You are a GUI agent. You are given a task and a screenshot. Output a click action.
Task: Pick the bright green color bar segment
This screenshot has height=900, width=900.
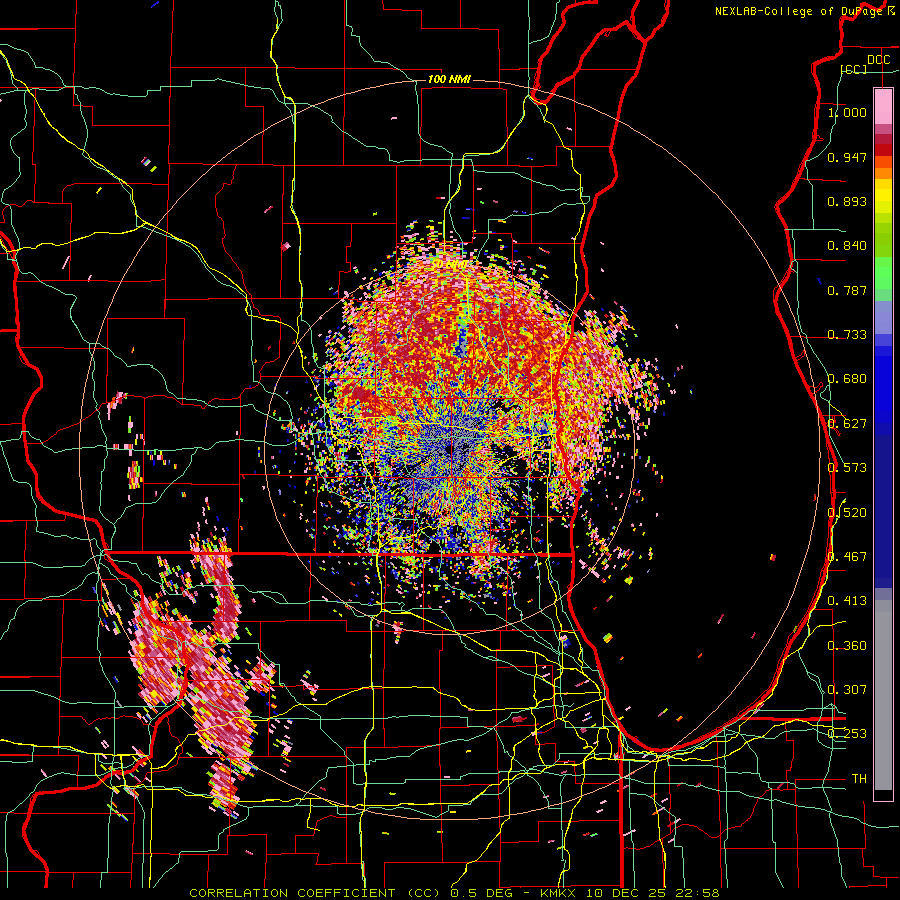(x=883, y=273)
